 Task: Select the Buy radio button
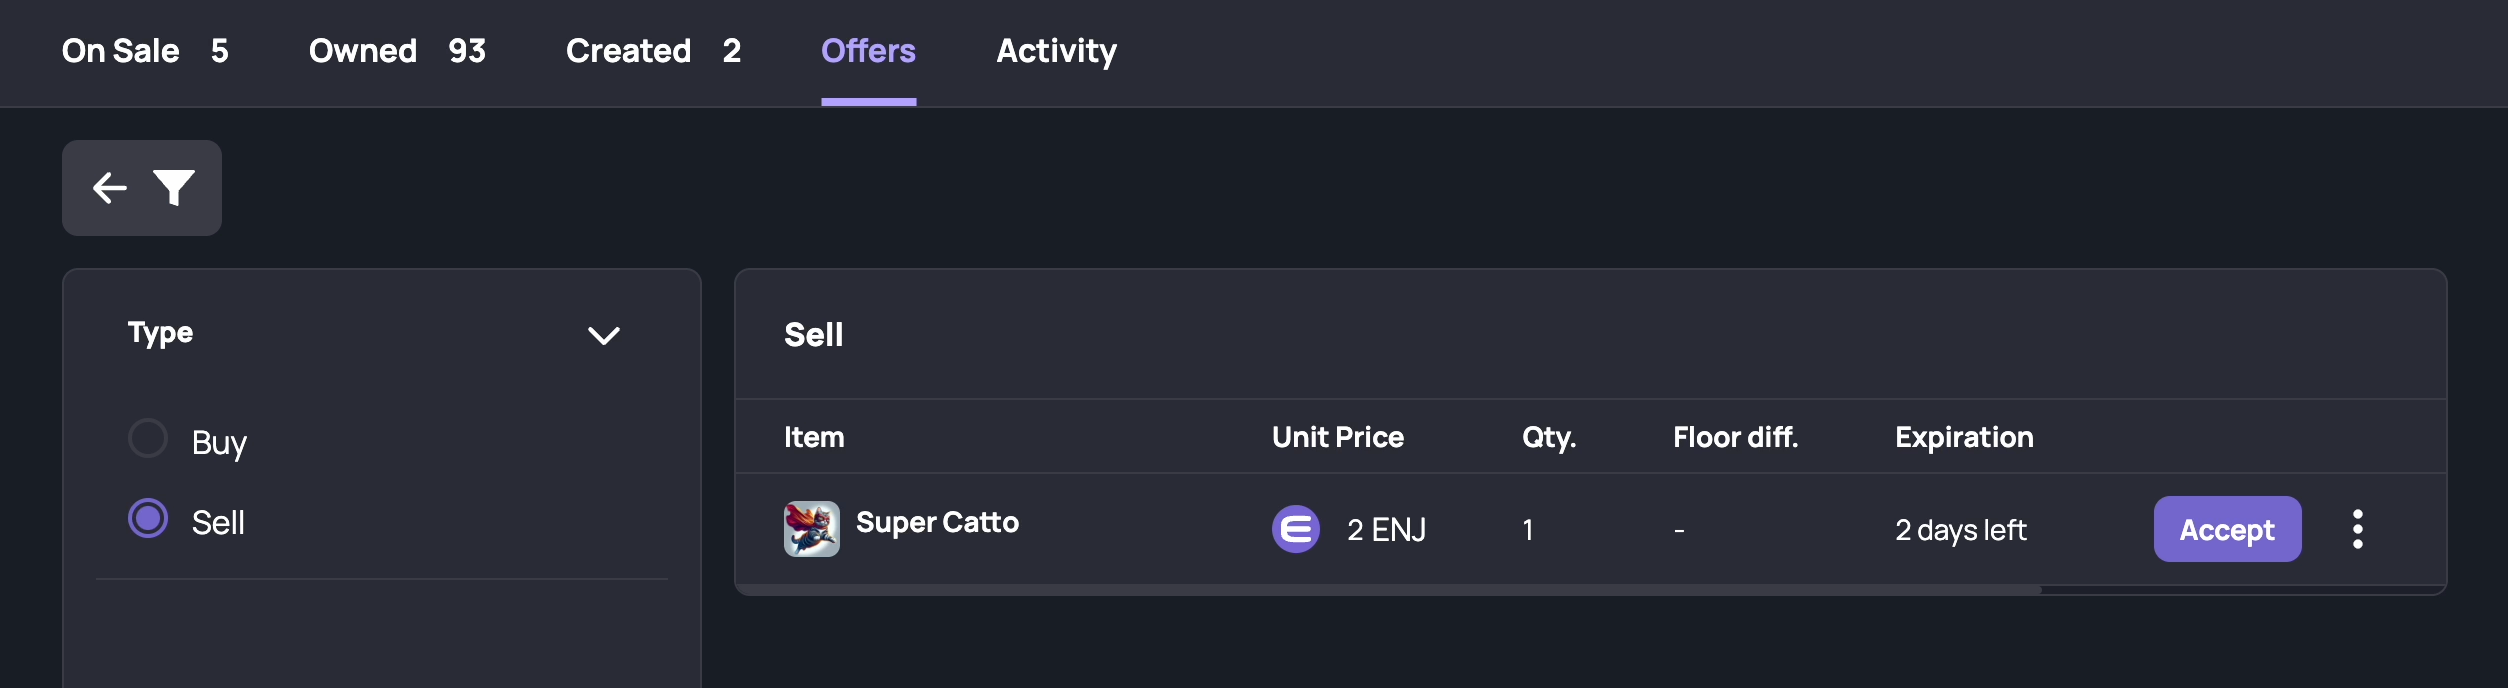(x=148, y=438)
